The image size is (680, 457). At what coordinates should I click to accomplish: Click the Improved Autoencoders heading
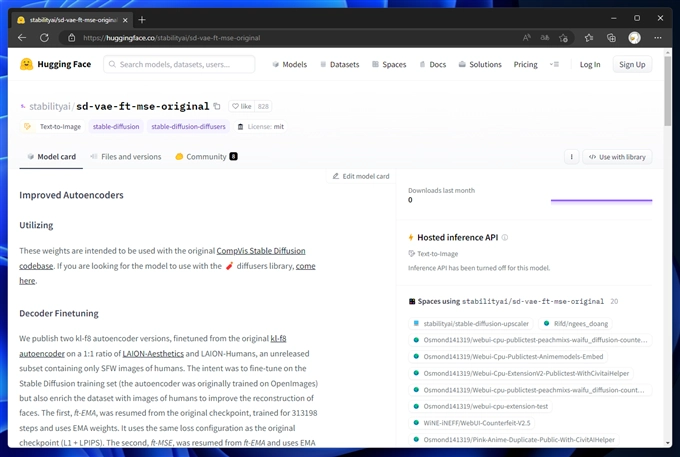click(x=71, y=195)
